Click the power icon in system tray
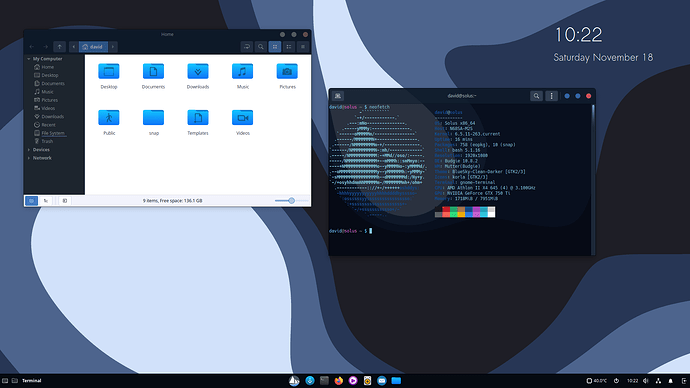690x388 pixels. coord(617,381)
